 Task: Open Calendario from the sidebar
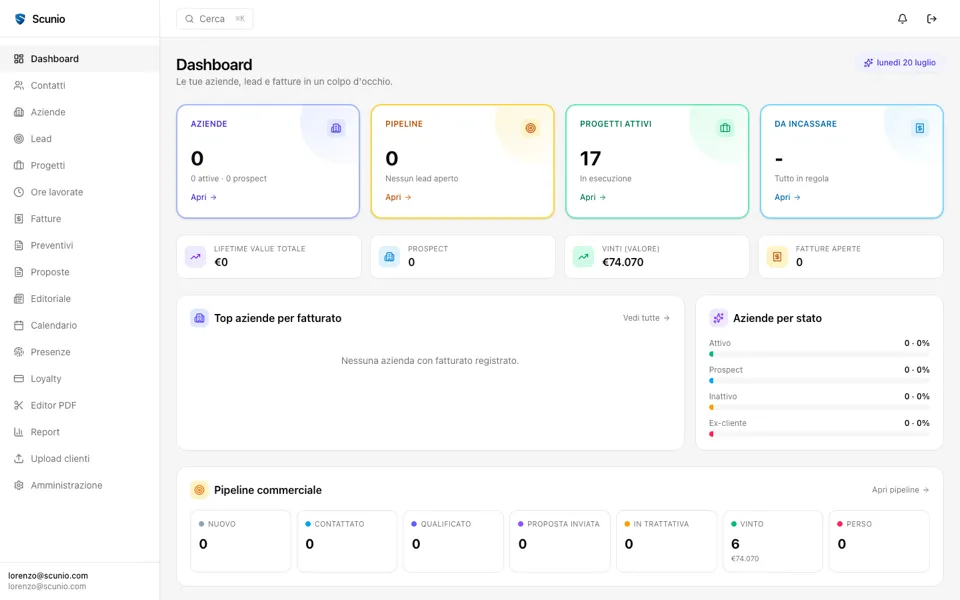click(80, 325)
